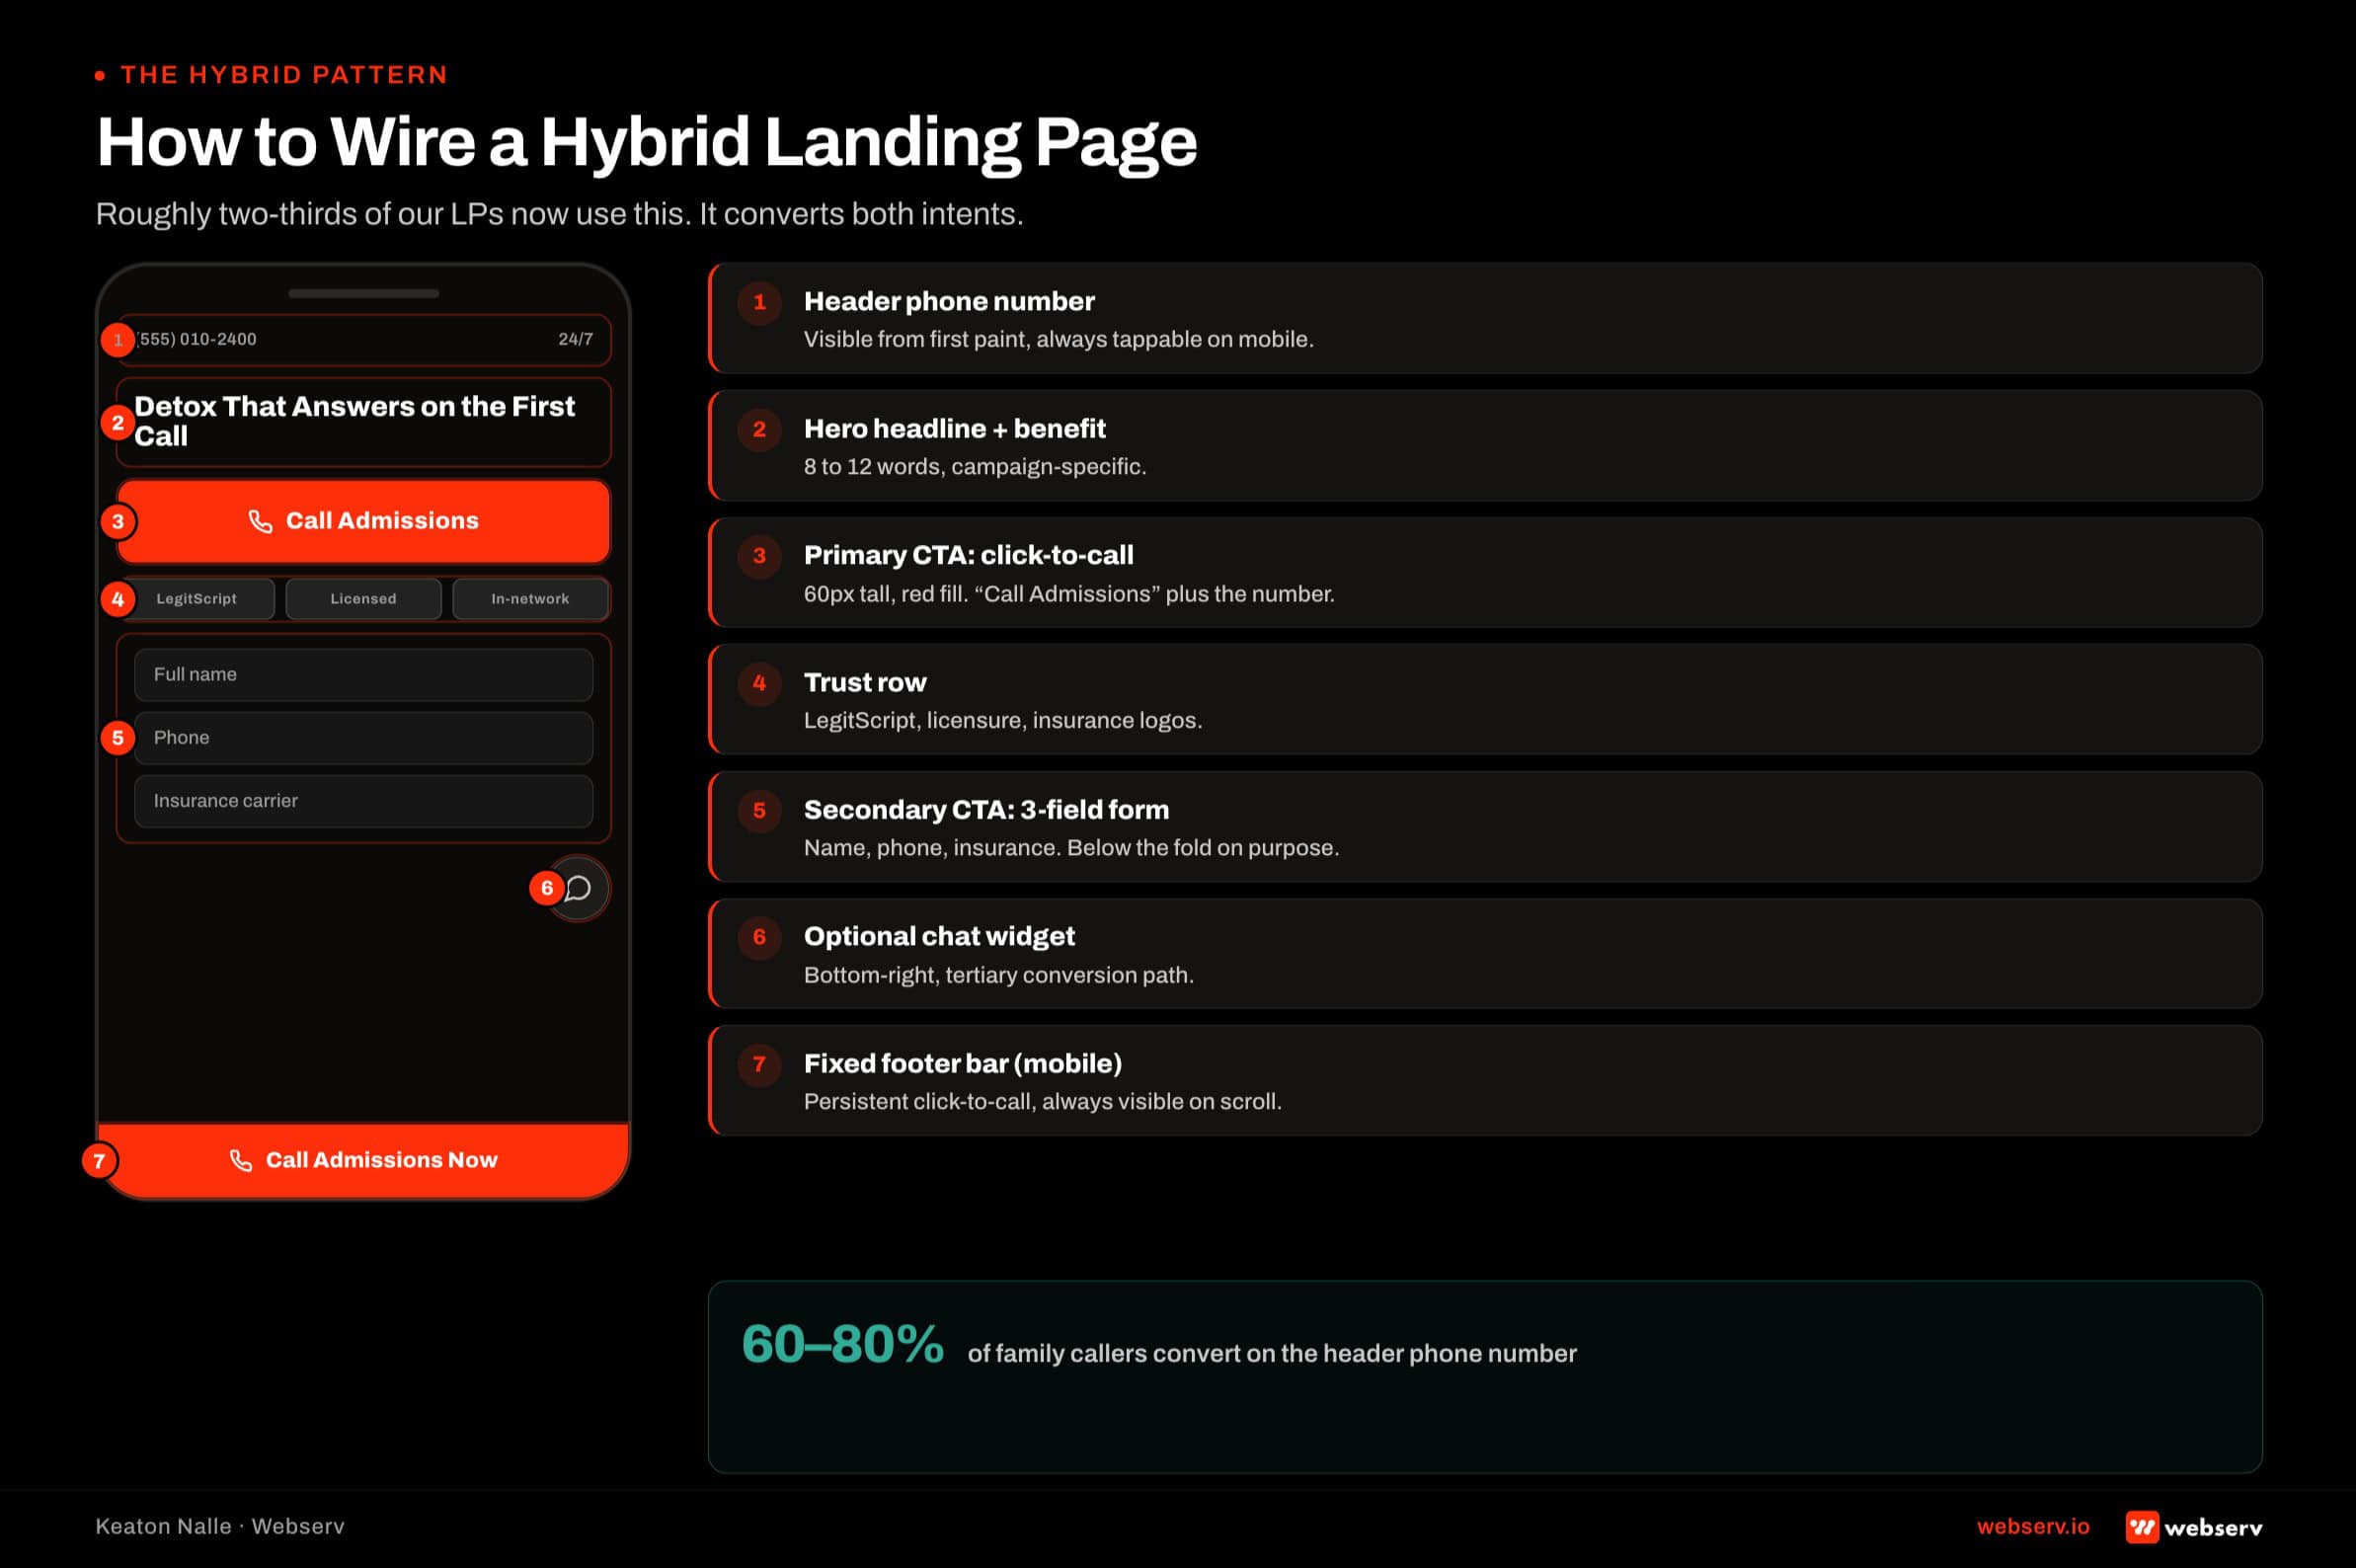Tap the Call Admissions Now footer bar
This screenshot has width=2356, height=1568.
coord(363,1160)
